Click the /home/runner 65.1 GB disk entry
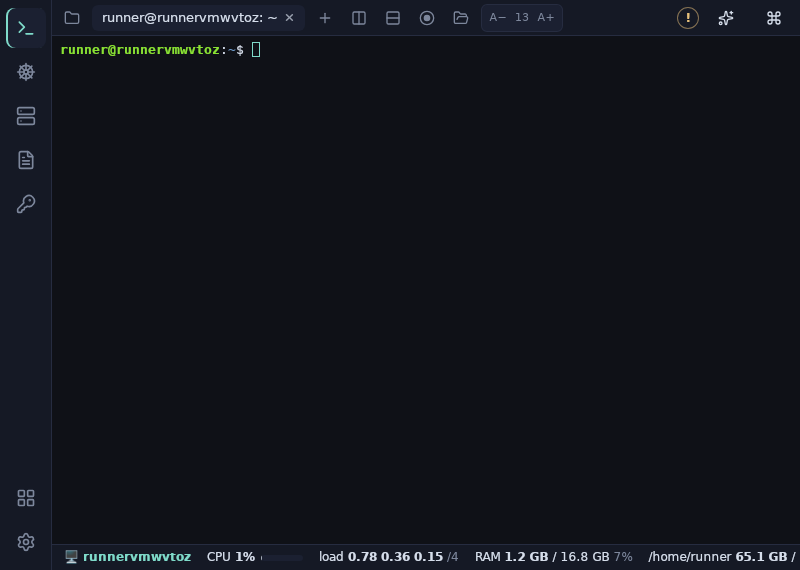 point(722,557)
